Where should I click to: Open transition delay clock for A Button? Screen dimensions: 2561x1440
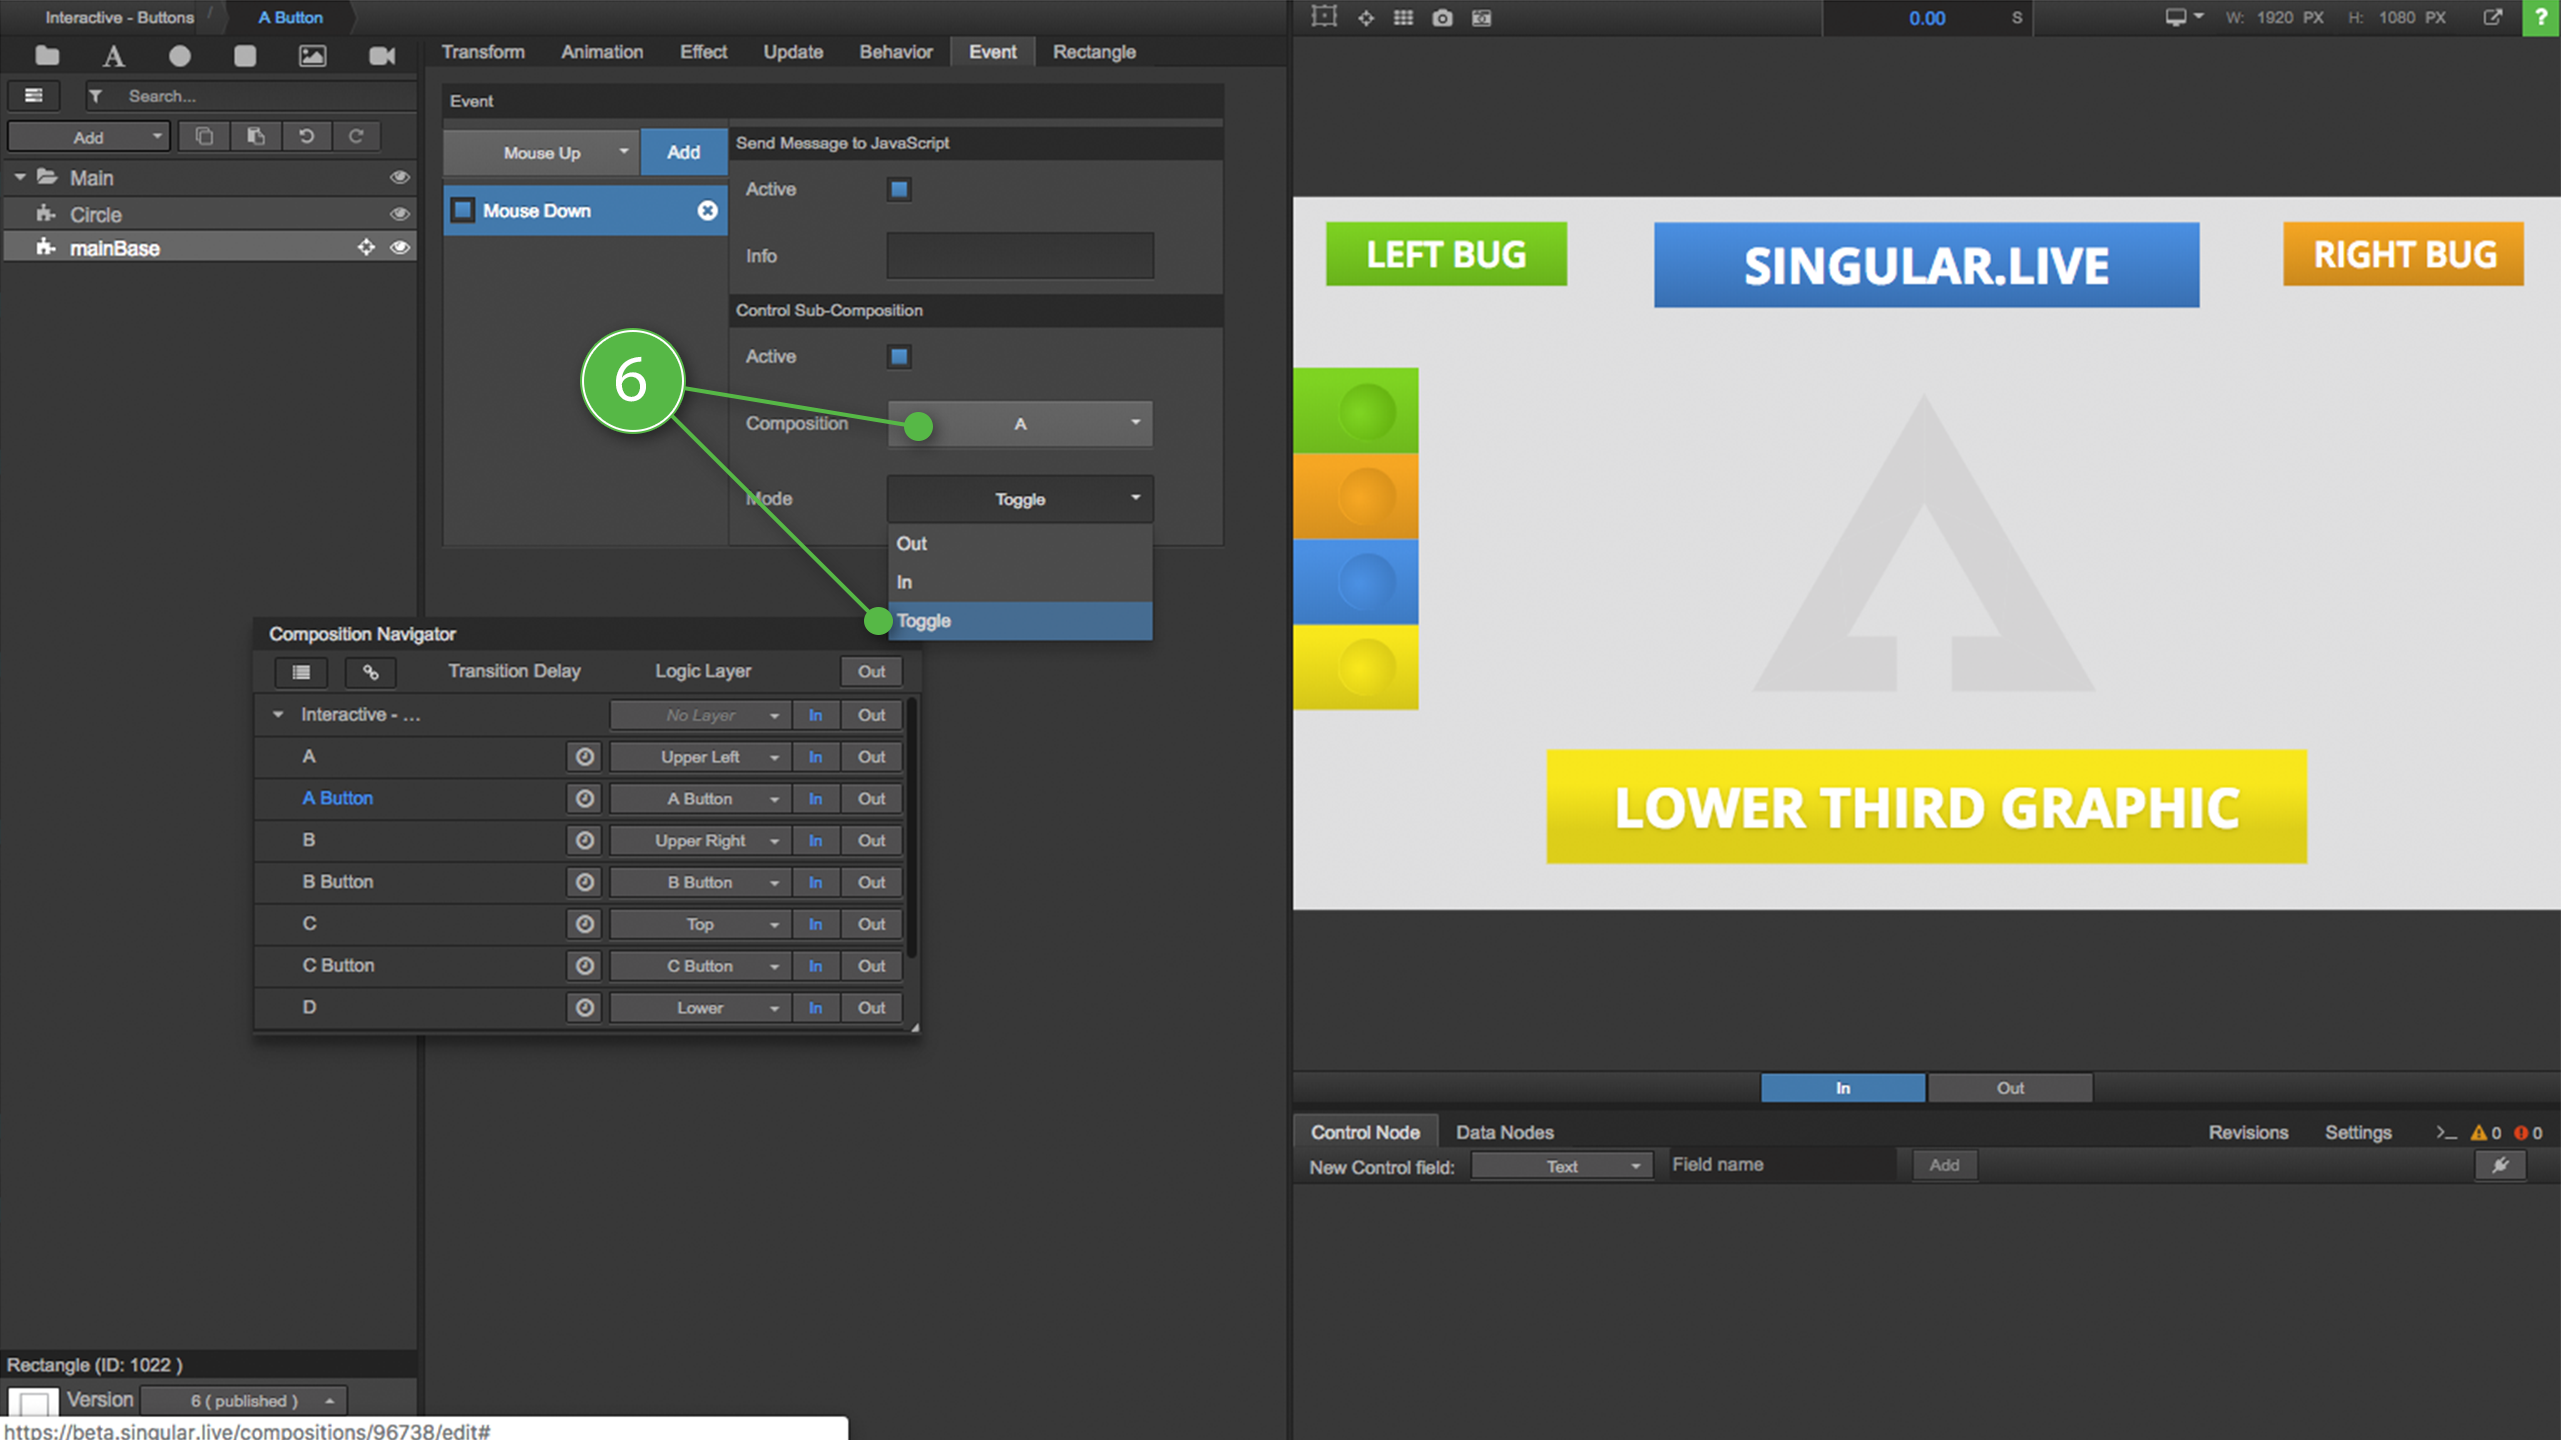[x=585, y=798]
